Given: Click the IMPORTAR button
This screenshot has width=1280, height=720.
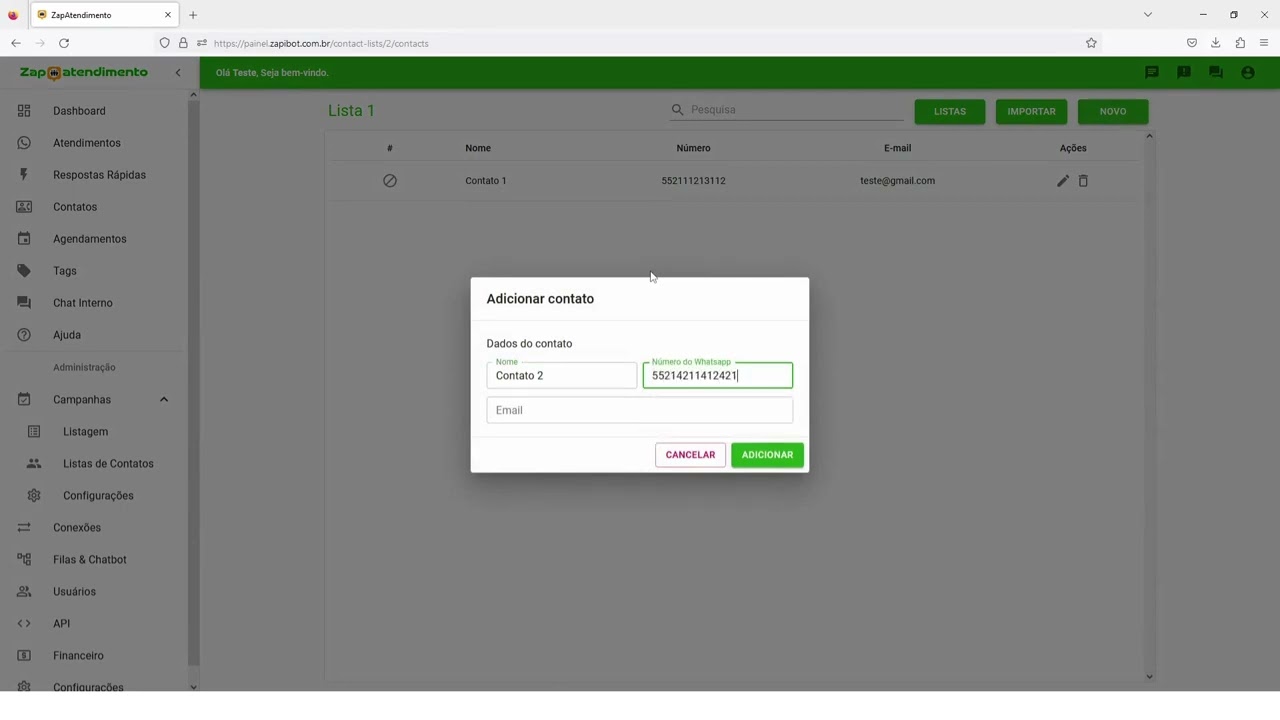Looking at the screenshot, I should [1031, 112].
